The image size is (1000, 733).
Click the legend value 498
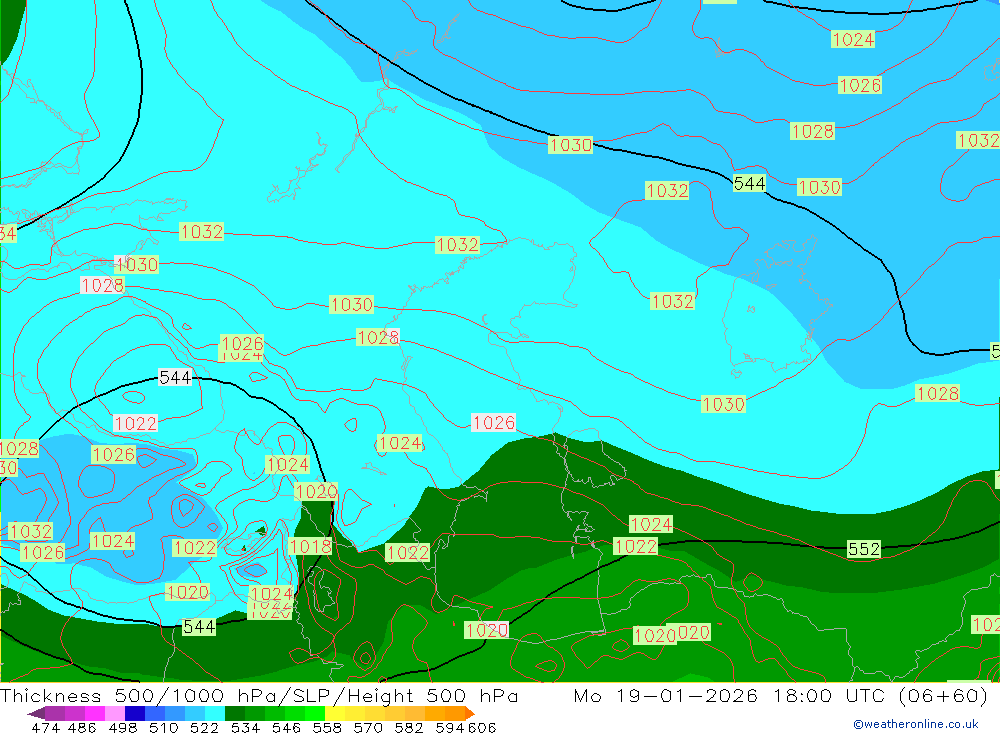(x=122, y=727)
